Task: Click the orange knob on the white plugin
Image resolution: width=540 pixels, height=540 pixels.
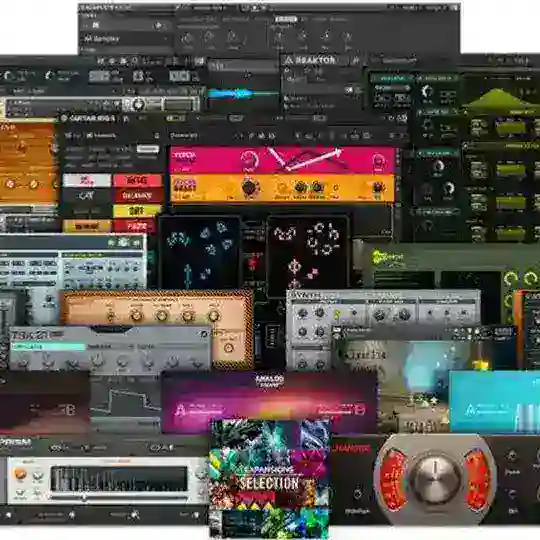Action: pyautogui.click(x=20, y=475)
